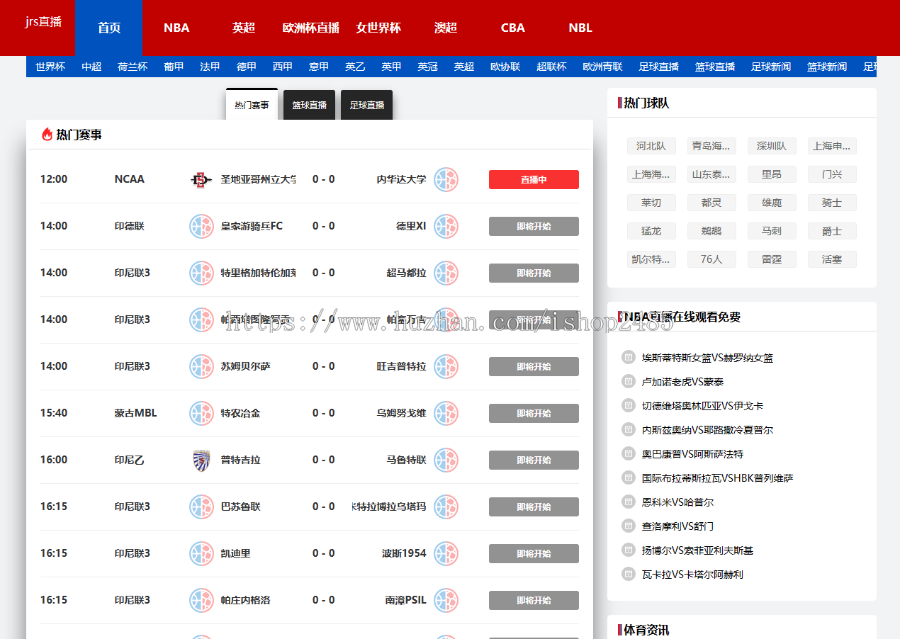
Task: Click the 苏姆贝尔萨 team badge
Action: 201,367
